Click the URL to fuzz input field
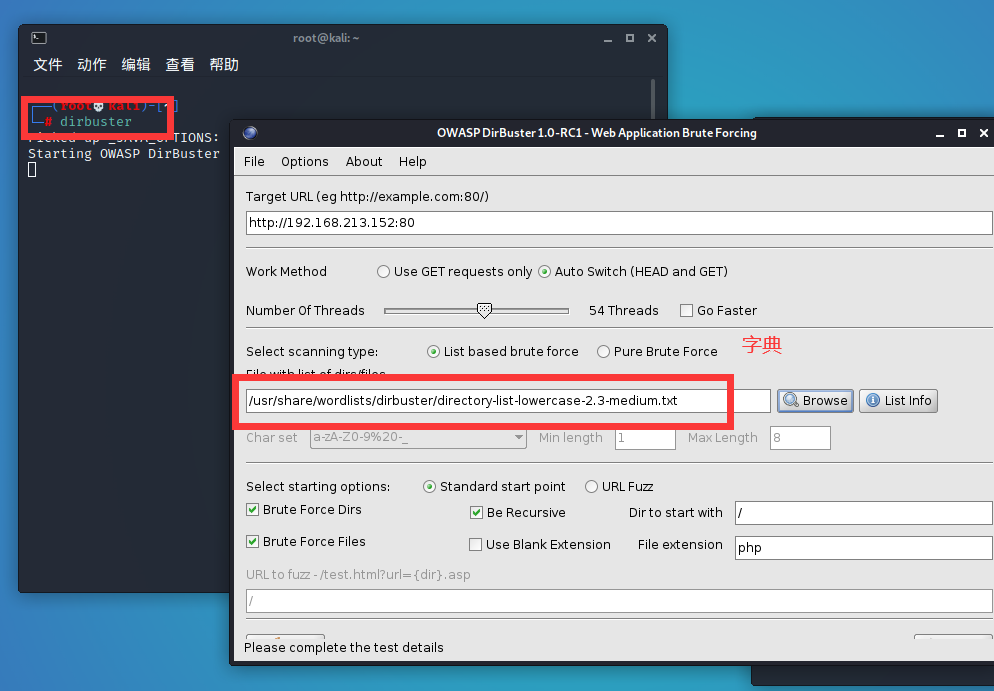The width and height of the screenshot is (994, 691). click(x=619, y=601)
